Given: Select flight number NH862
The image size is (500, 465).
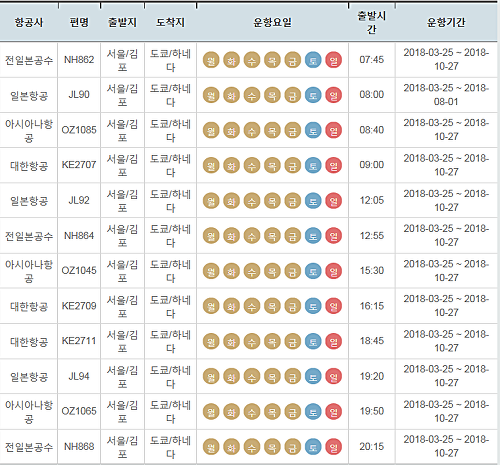Looking at the screenshot, I should (79, 60).
